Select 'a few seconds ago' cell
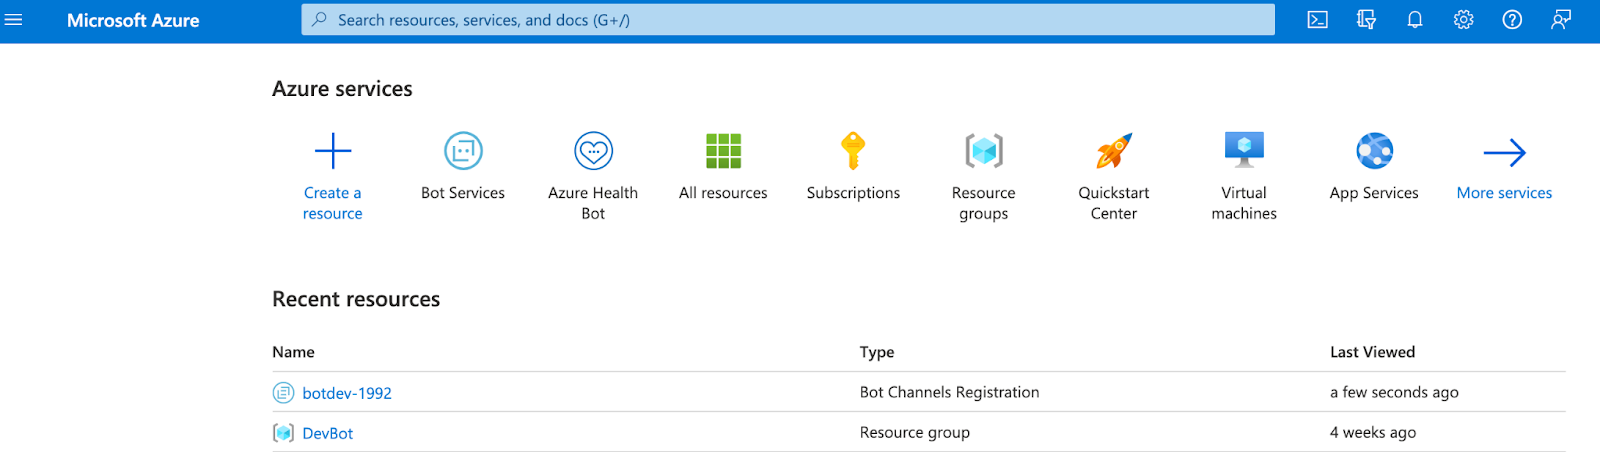 (1394, 392)
